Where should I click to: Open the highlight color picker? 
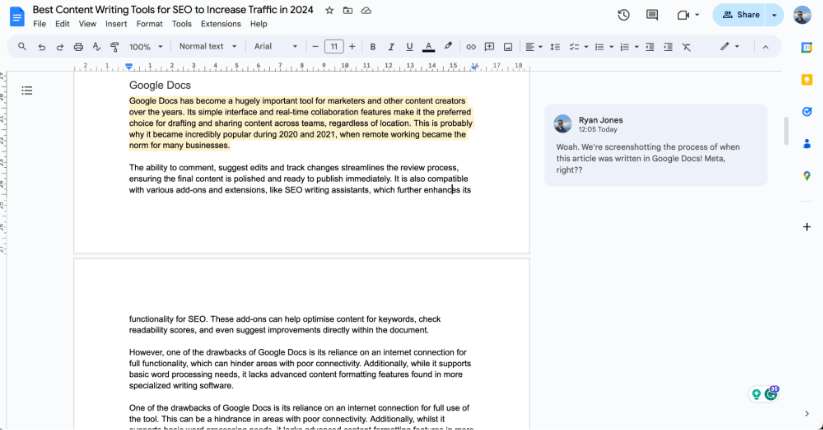(x=448, y=47)
